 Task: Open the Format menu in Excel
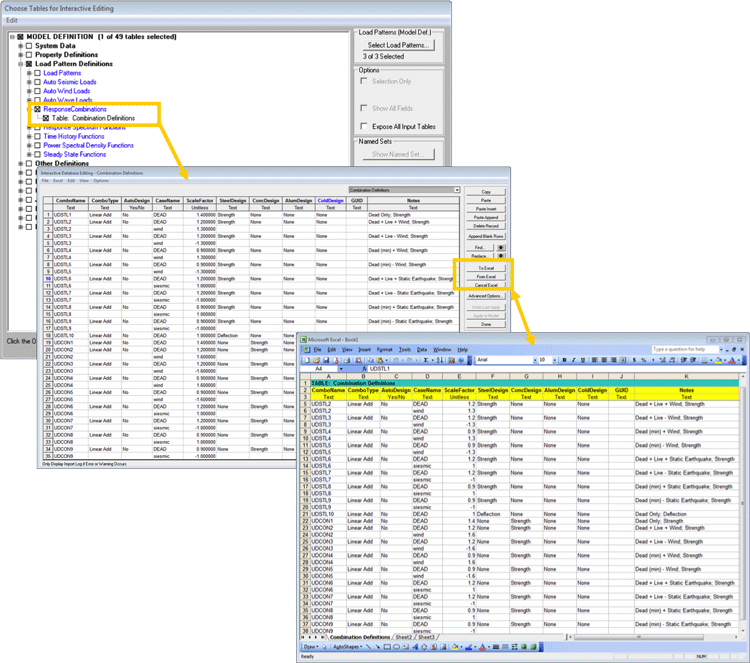(x=384, y=350)
